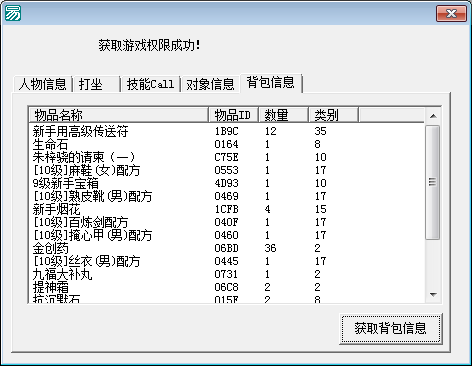This screenshot has height=366, width=472.
Task: Select the [10级]丝衣(男)配方 row
Action: [x=227, y=261]
